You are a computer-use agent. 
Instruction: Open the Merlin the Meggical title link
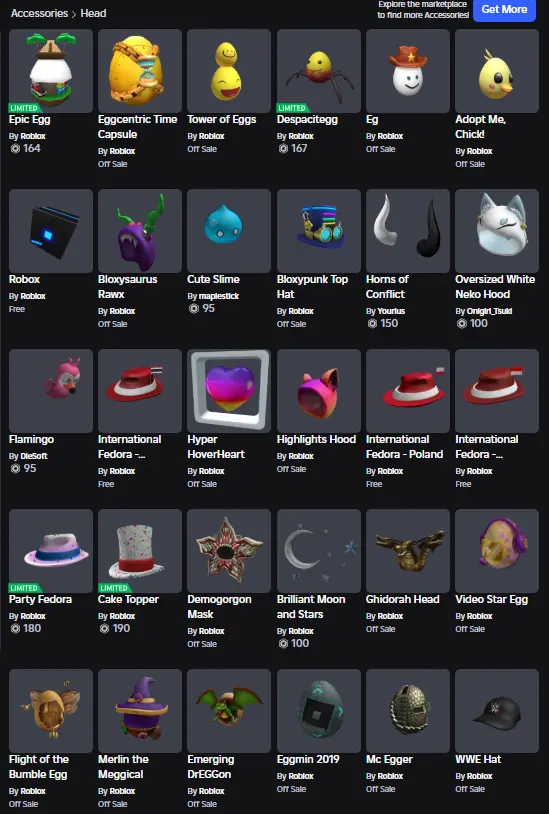(123, 767)
